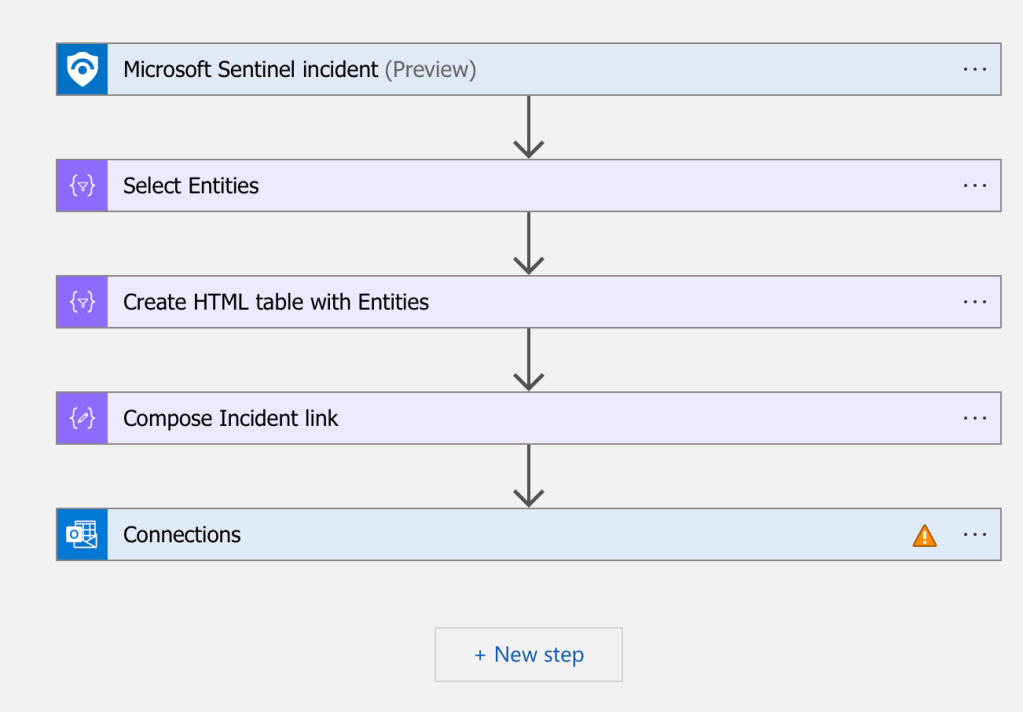The image size is (1023, 712).
Task: Click the Create HTML table action icon
Action: pyautogui.click(x=82, y=302)
